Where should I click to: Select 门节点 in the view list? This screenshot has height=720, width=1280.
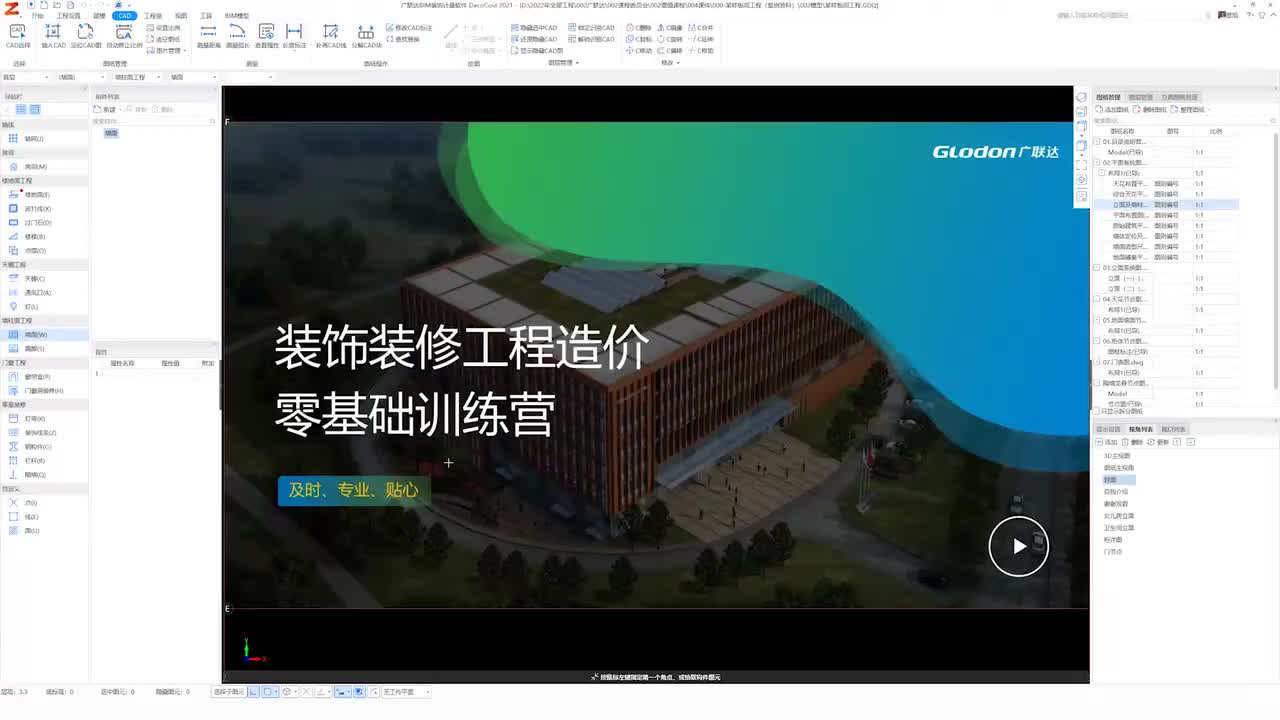coord(1113,552)
